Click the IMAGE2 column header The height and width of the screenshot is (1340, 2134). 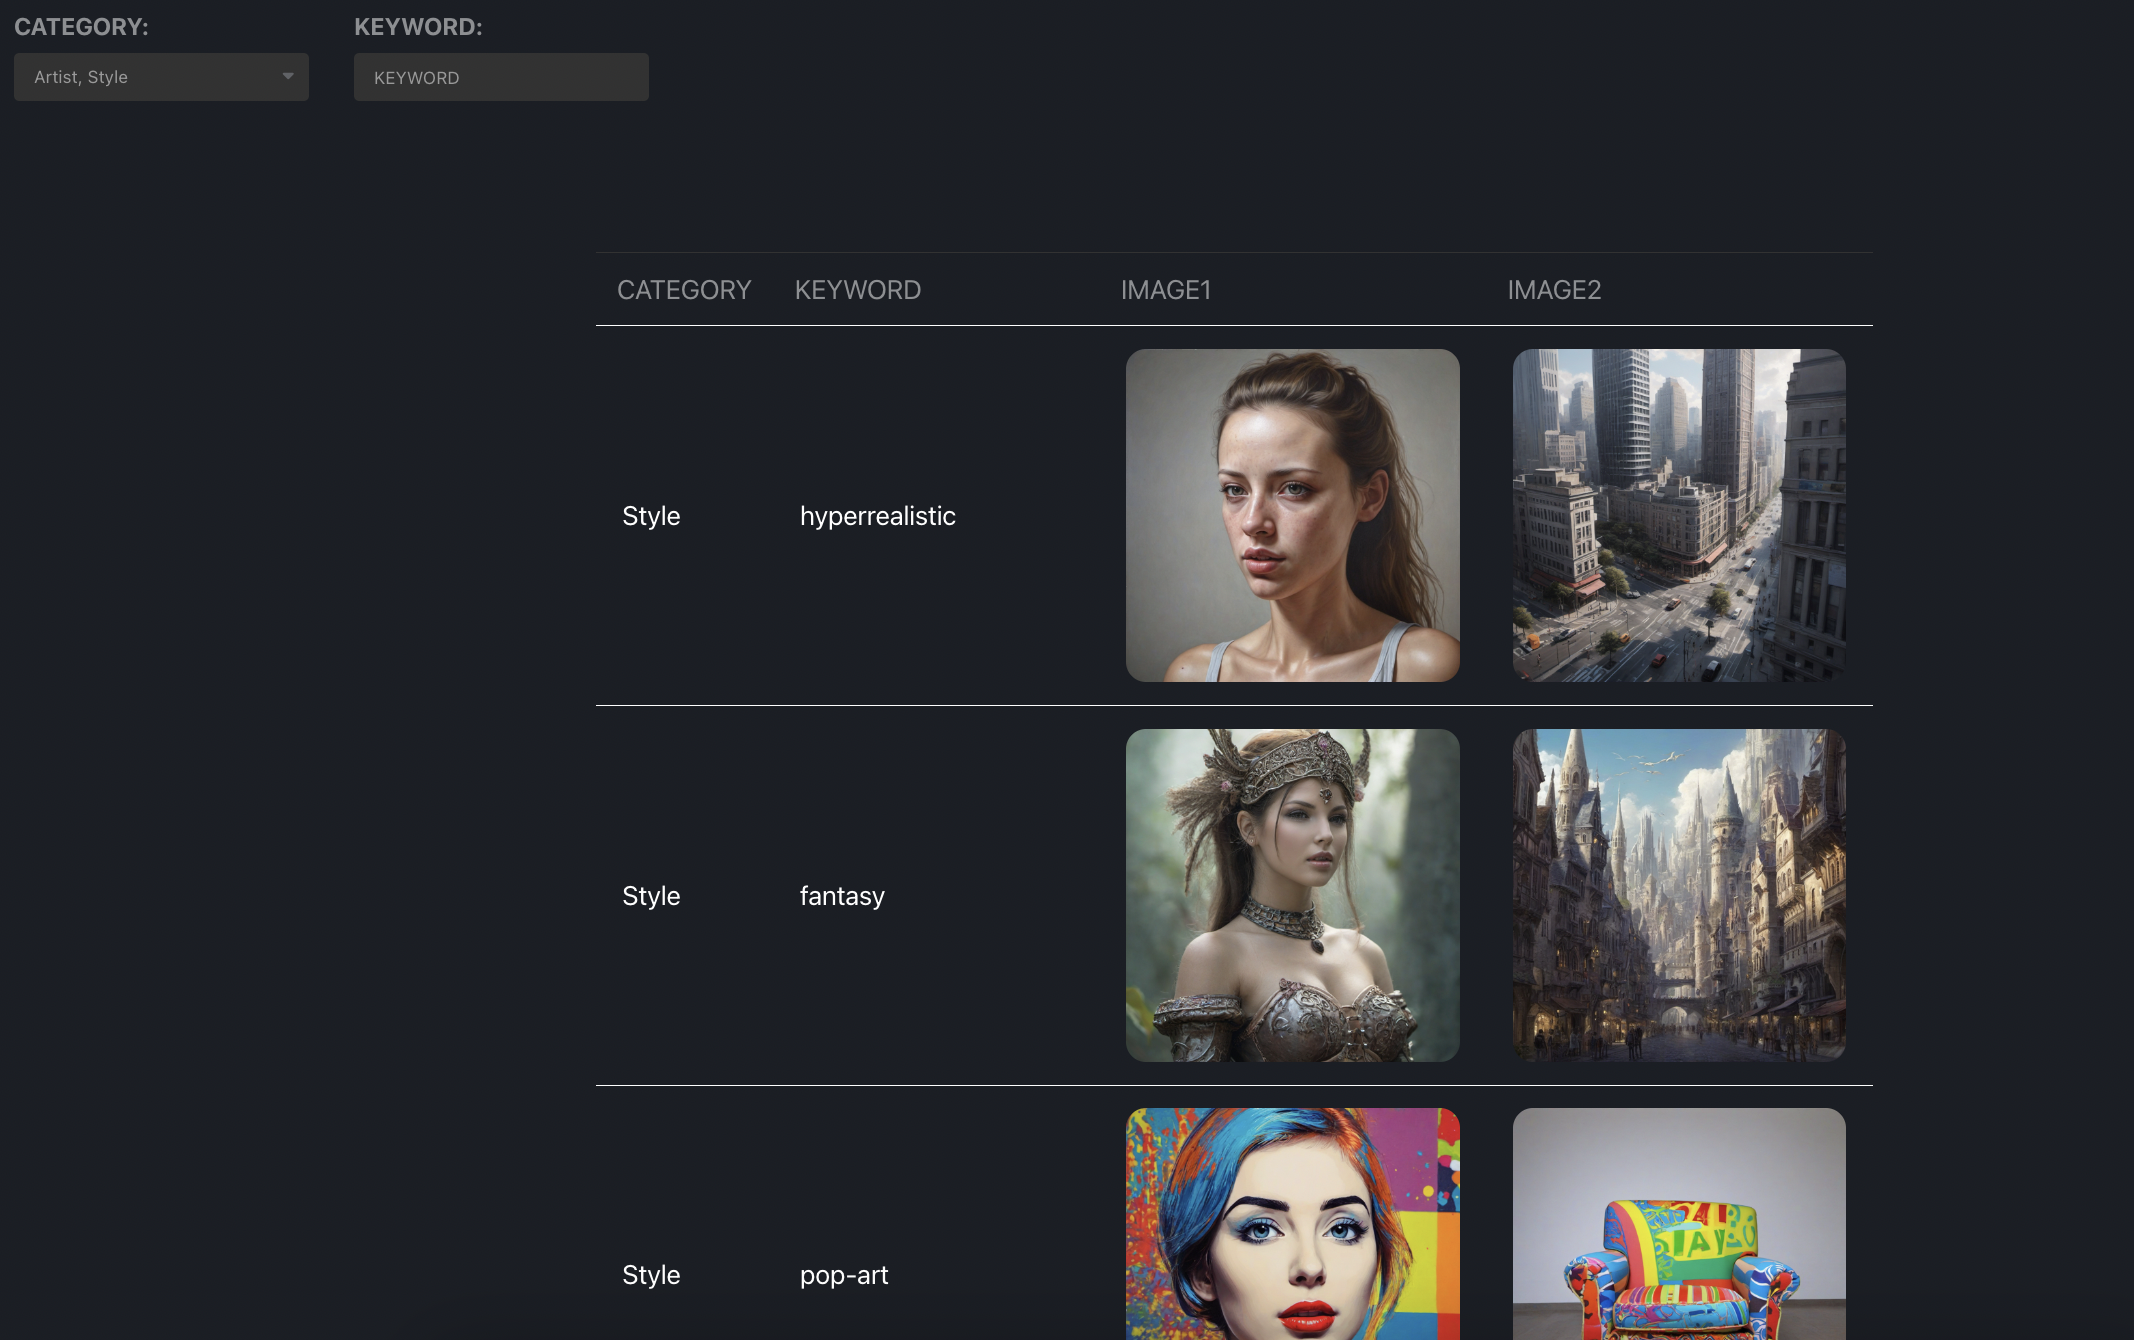pyautogui.click(x=1554, y=290)
